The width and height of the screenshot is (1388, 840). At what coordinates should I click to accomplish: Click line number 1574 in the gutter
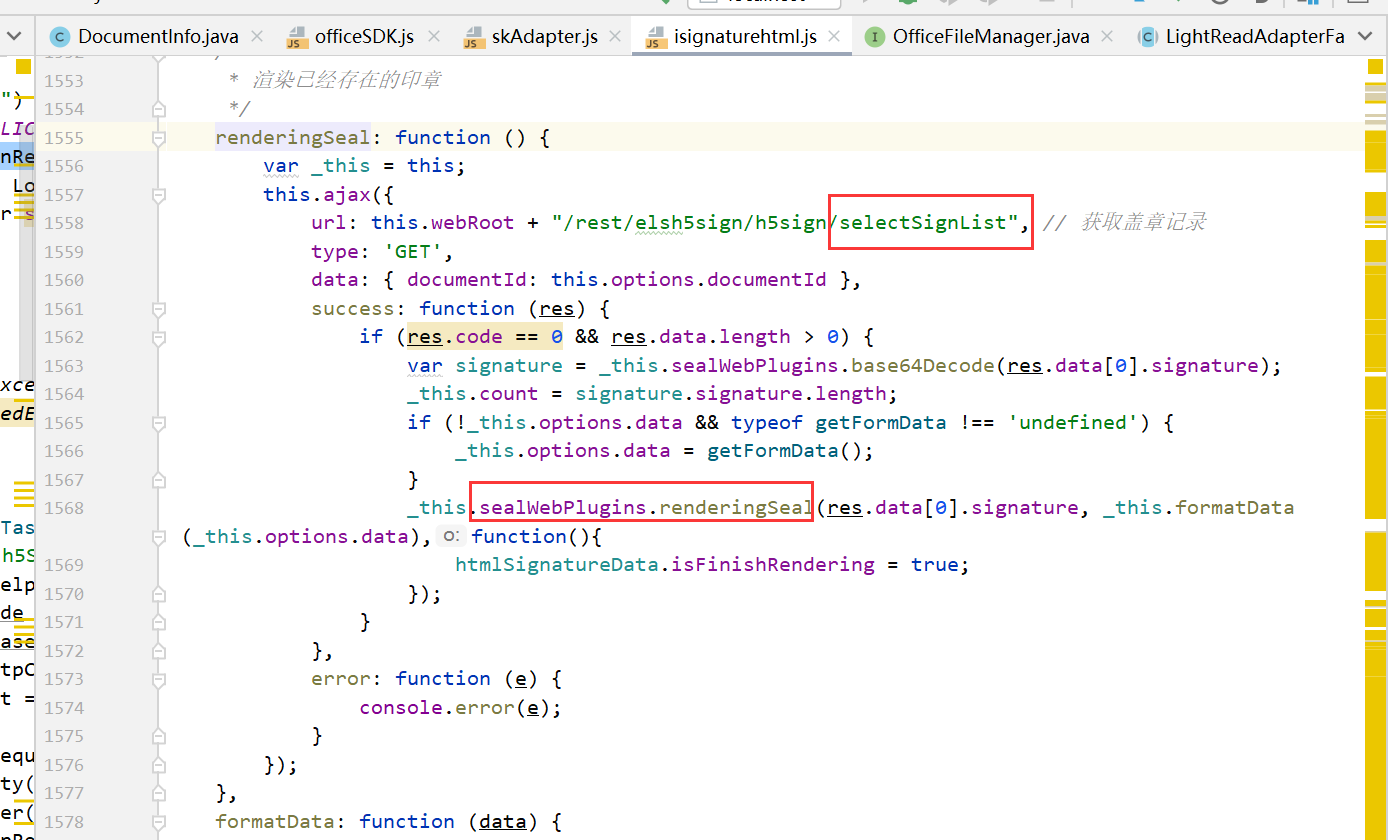[64, 707]
